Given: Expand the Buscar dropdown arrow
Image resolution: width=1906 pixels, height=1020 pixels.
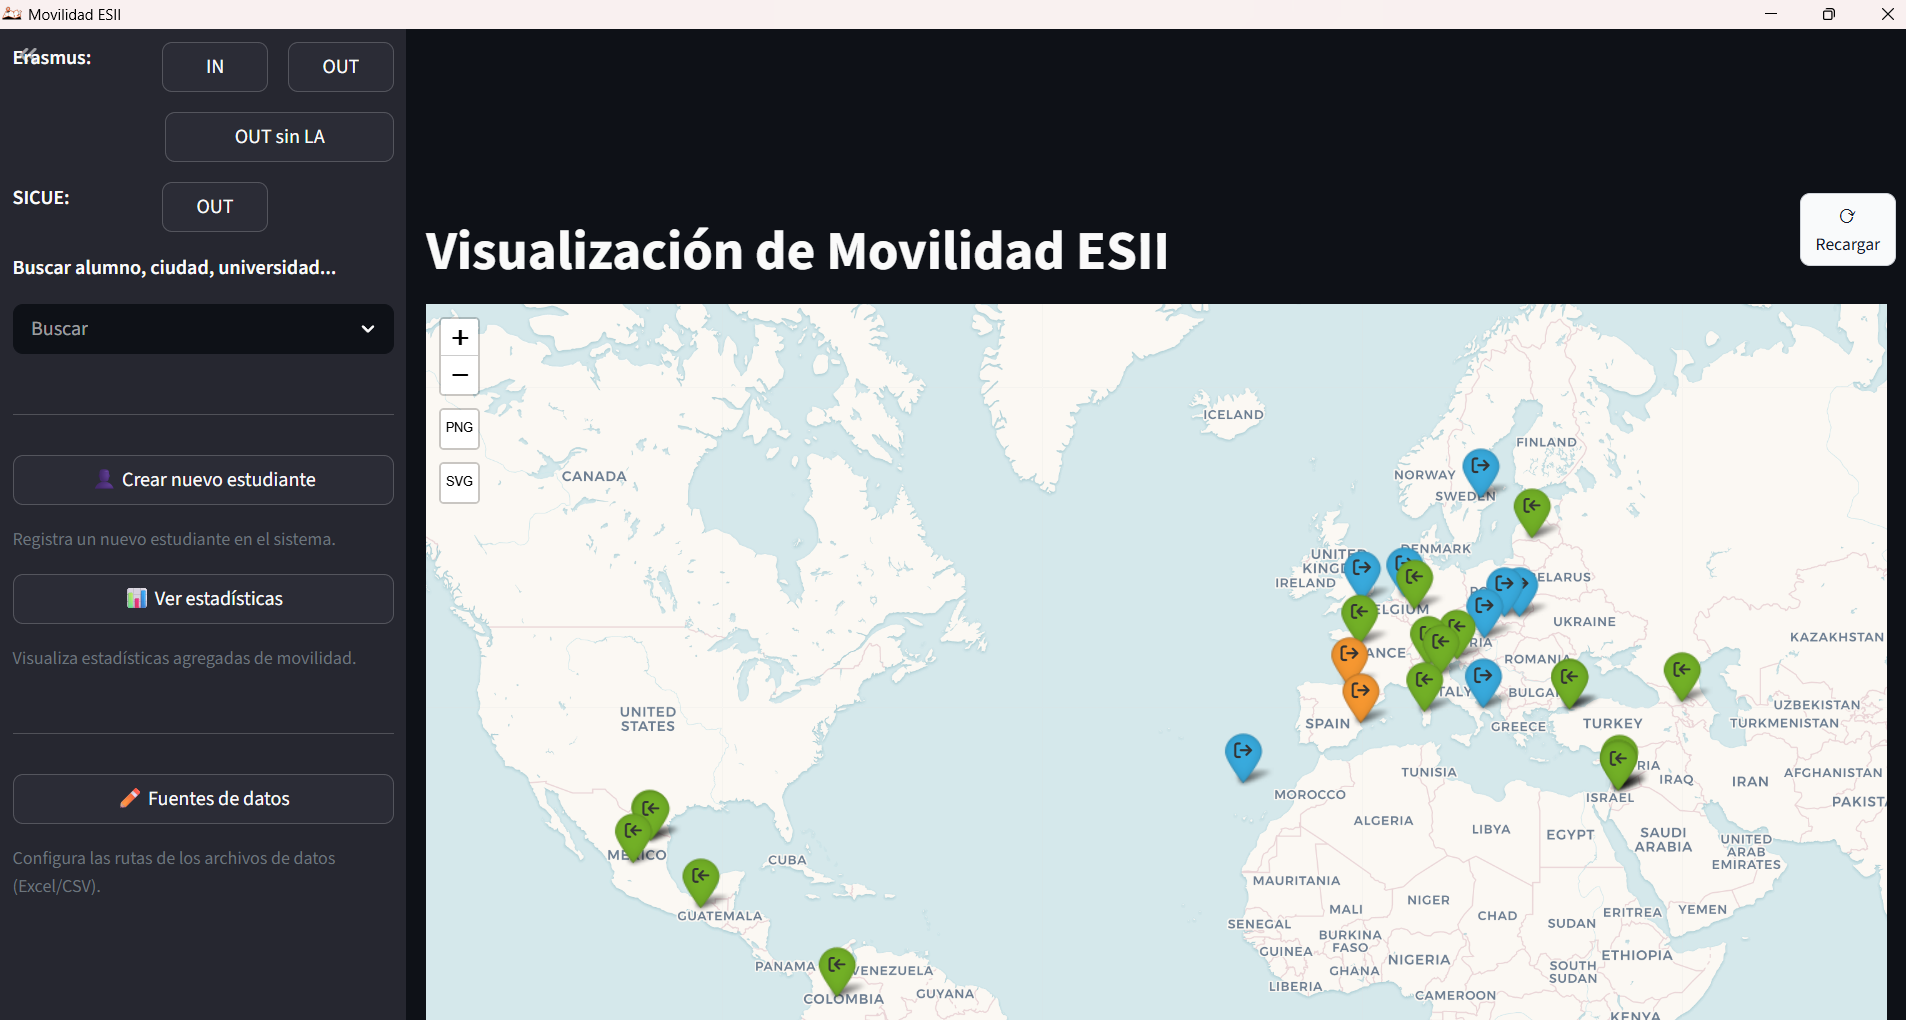Looking at the screenshot, I should [368, 329].
